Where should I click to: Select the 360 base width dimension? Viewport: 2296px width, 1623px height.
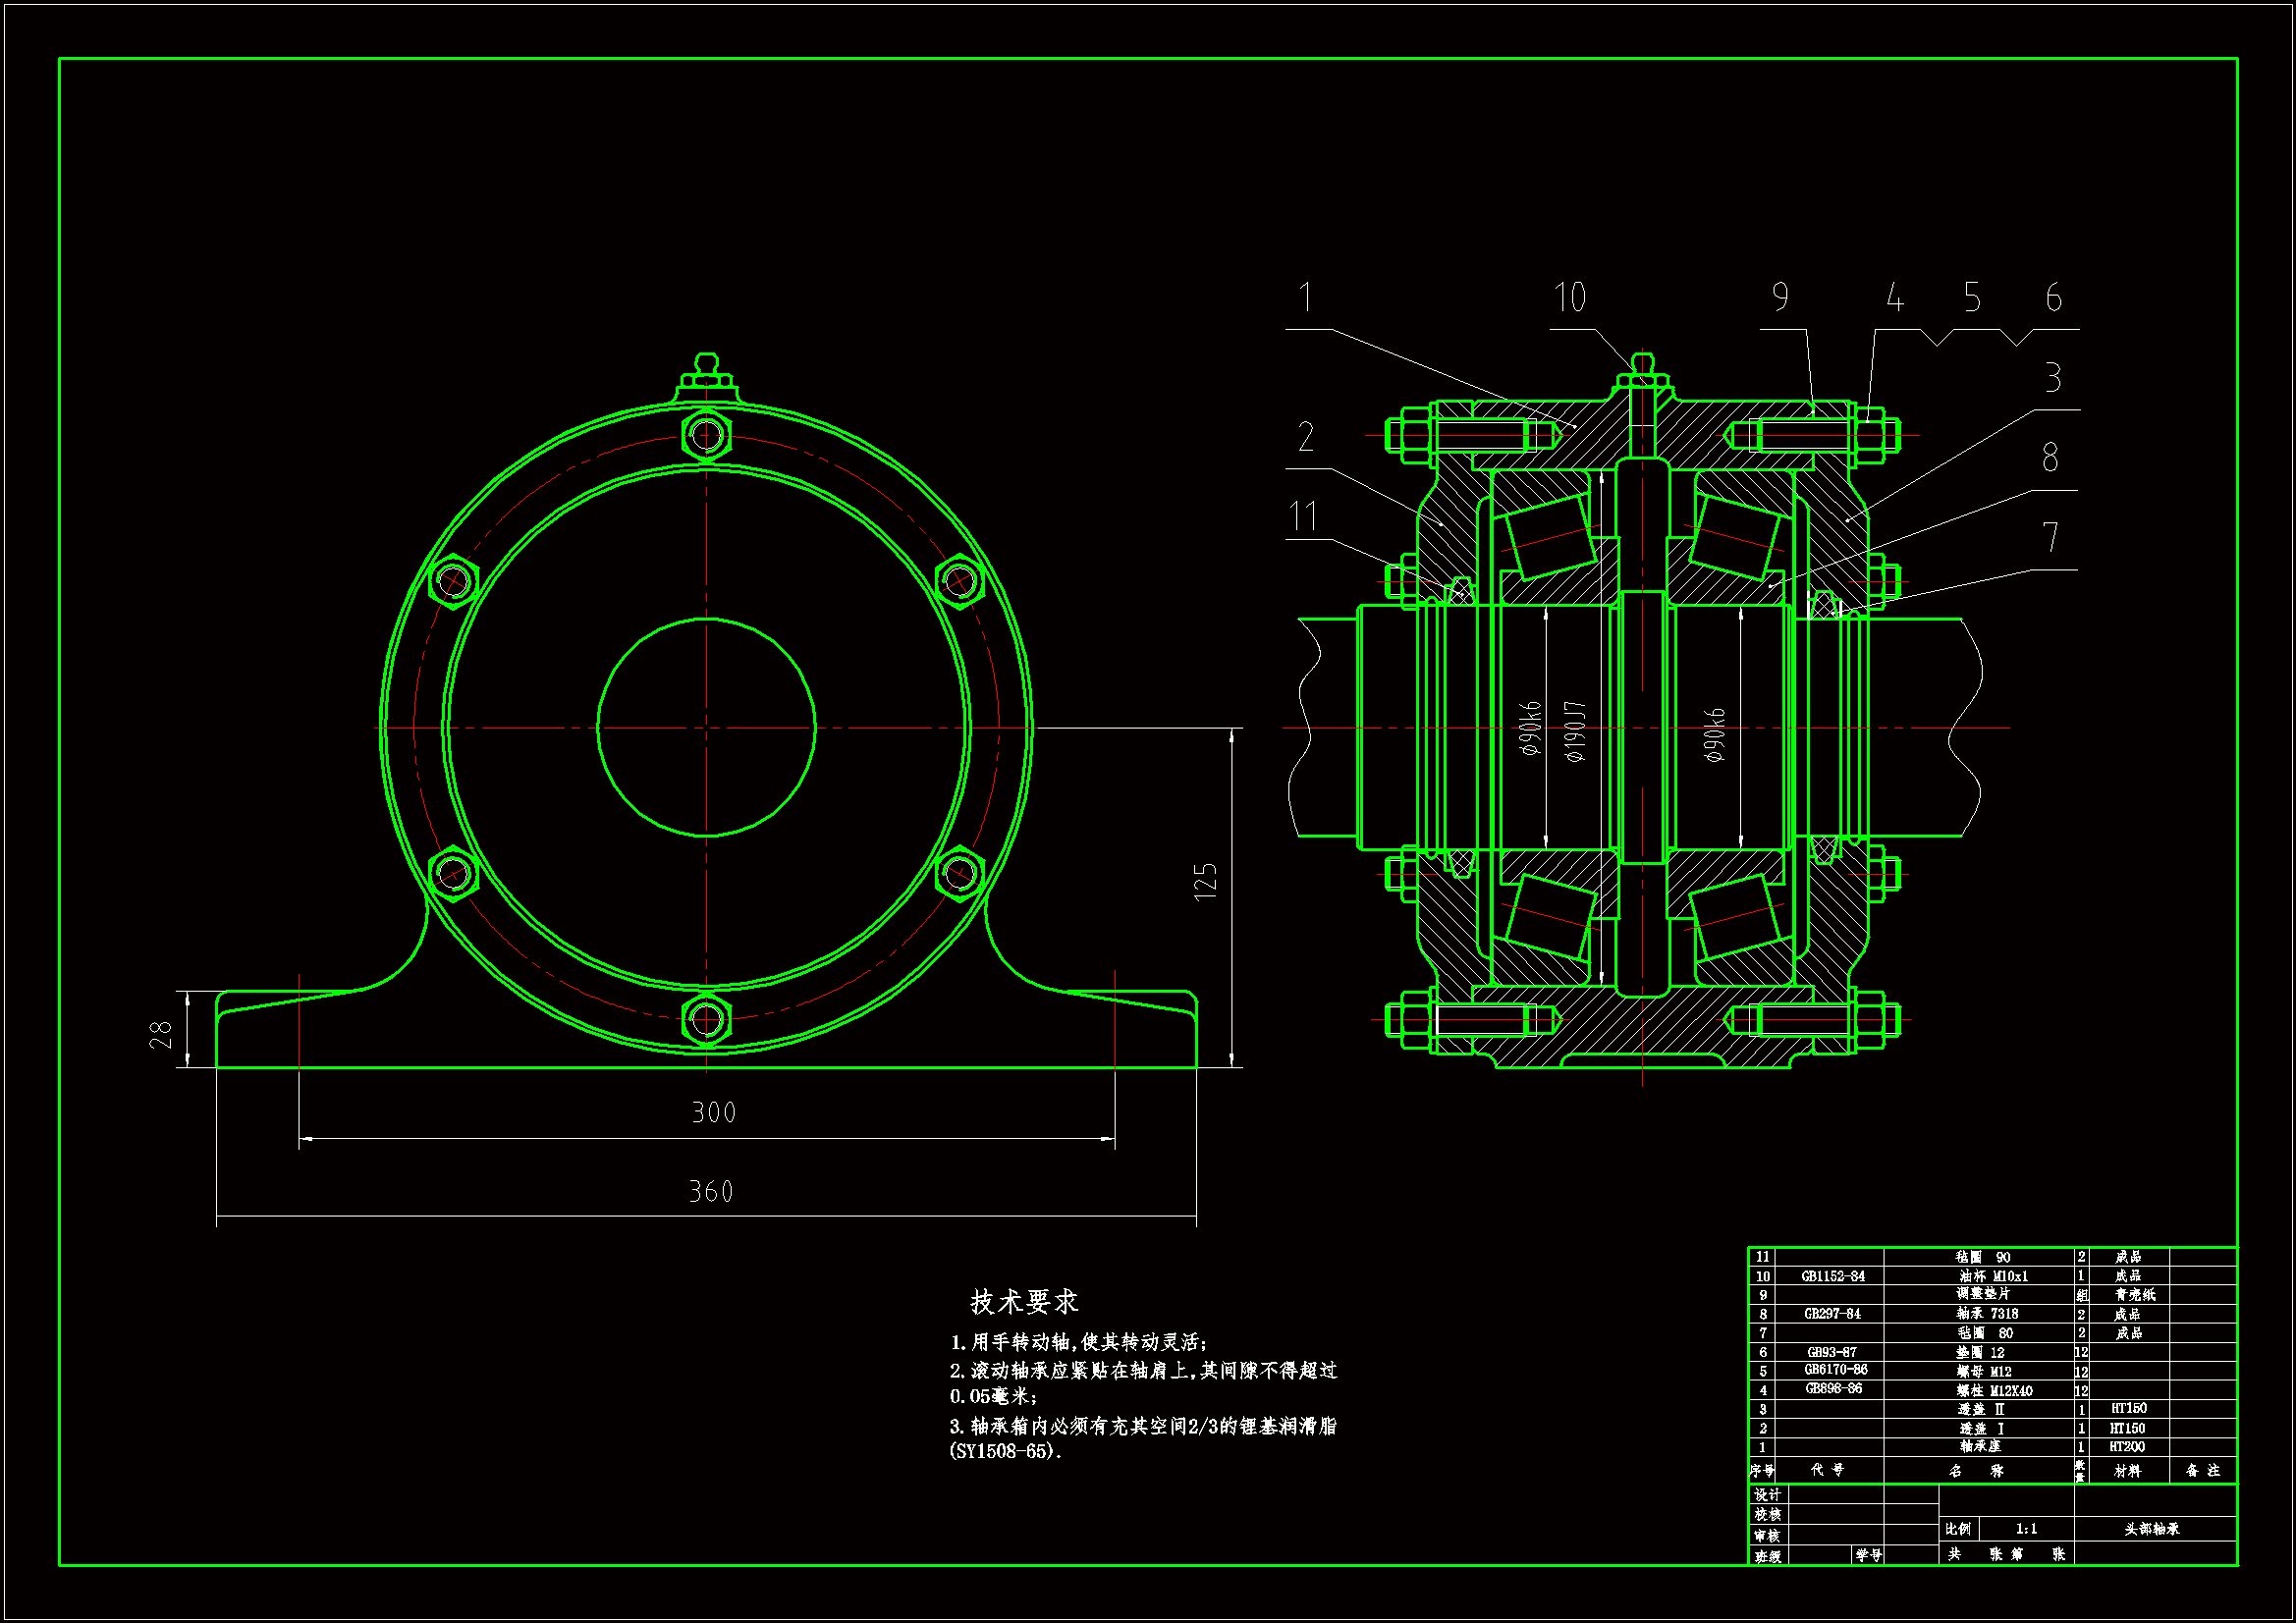[711, 1191]
